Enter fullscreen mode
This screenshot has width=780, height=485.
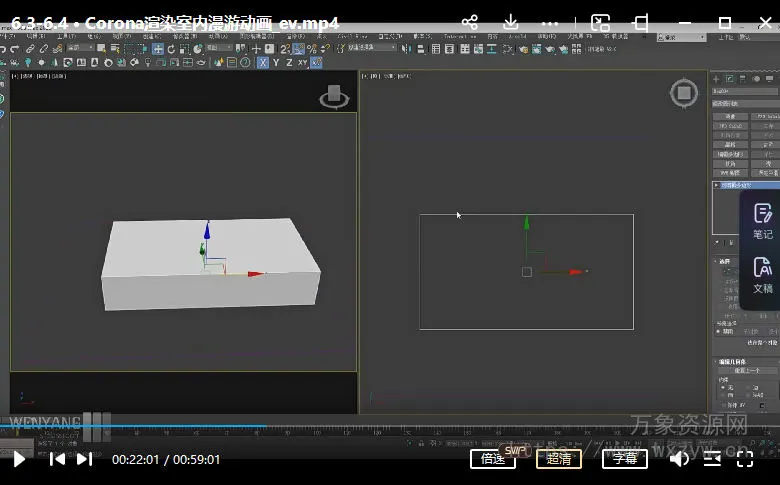(745, 459)
